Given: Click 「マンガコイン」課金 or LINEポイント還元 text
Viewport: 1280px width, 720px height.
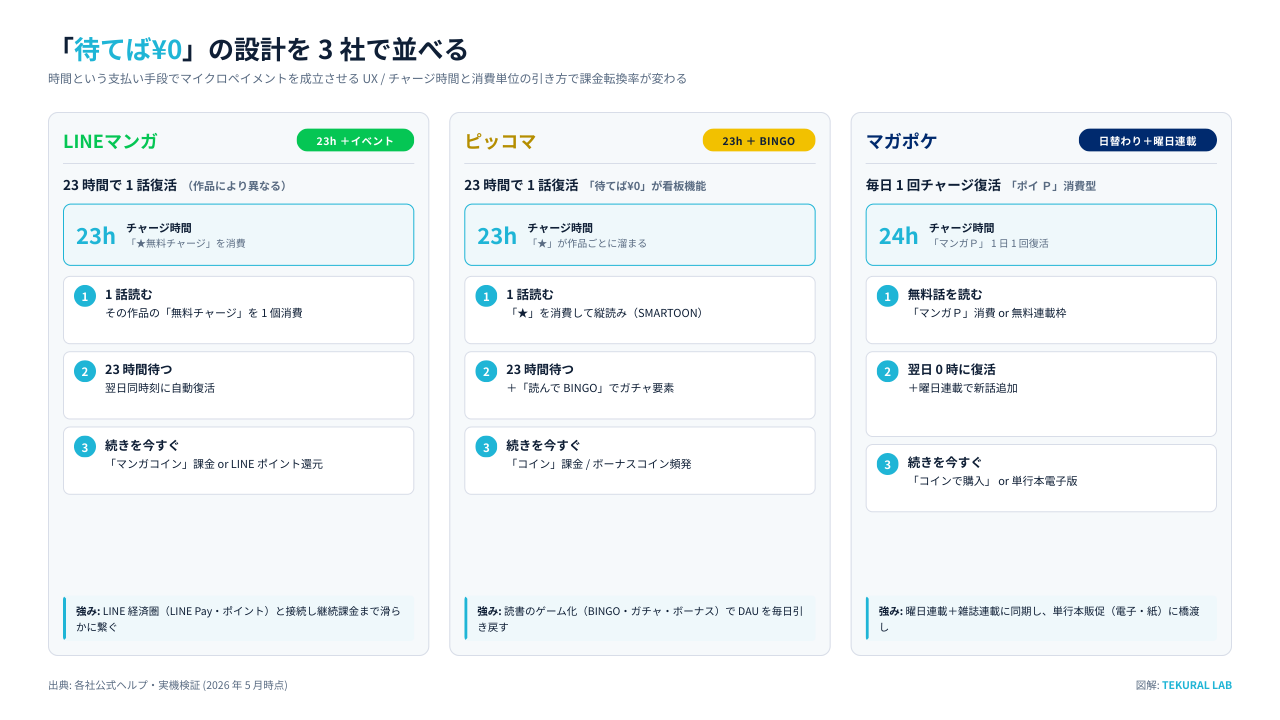Looking at the screenshot, I should click(214, 464).
